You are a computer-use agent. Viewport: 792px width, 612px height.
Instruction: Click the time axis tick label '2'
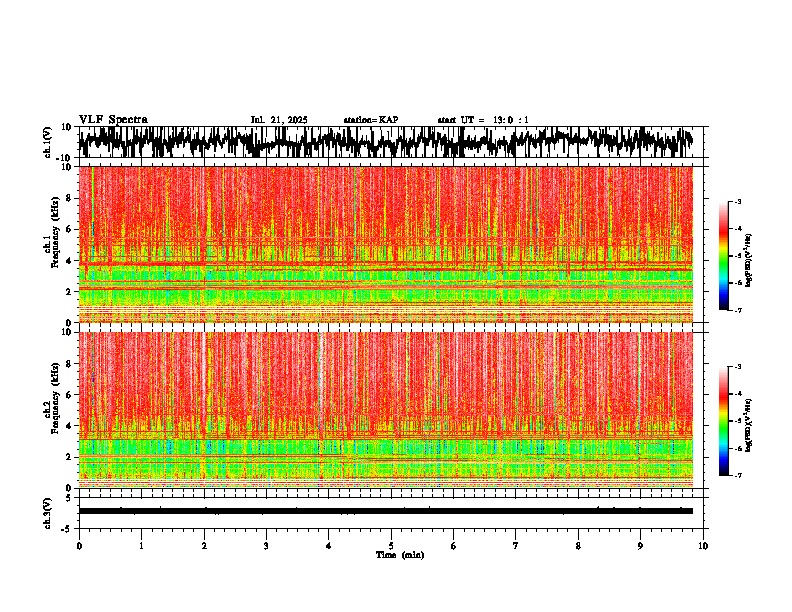pyautogui.click(x=204, y=546)
